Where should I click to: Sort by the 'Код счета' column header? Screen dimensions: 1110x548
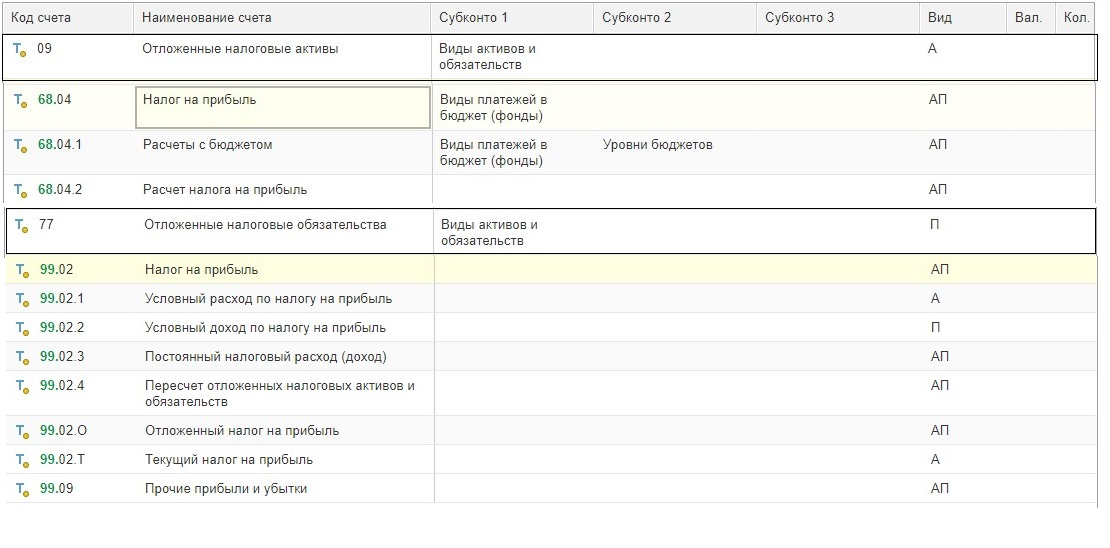click(41, 18)
